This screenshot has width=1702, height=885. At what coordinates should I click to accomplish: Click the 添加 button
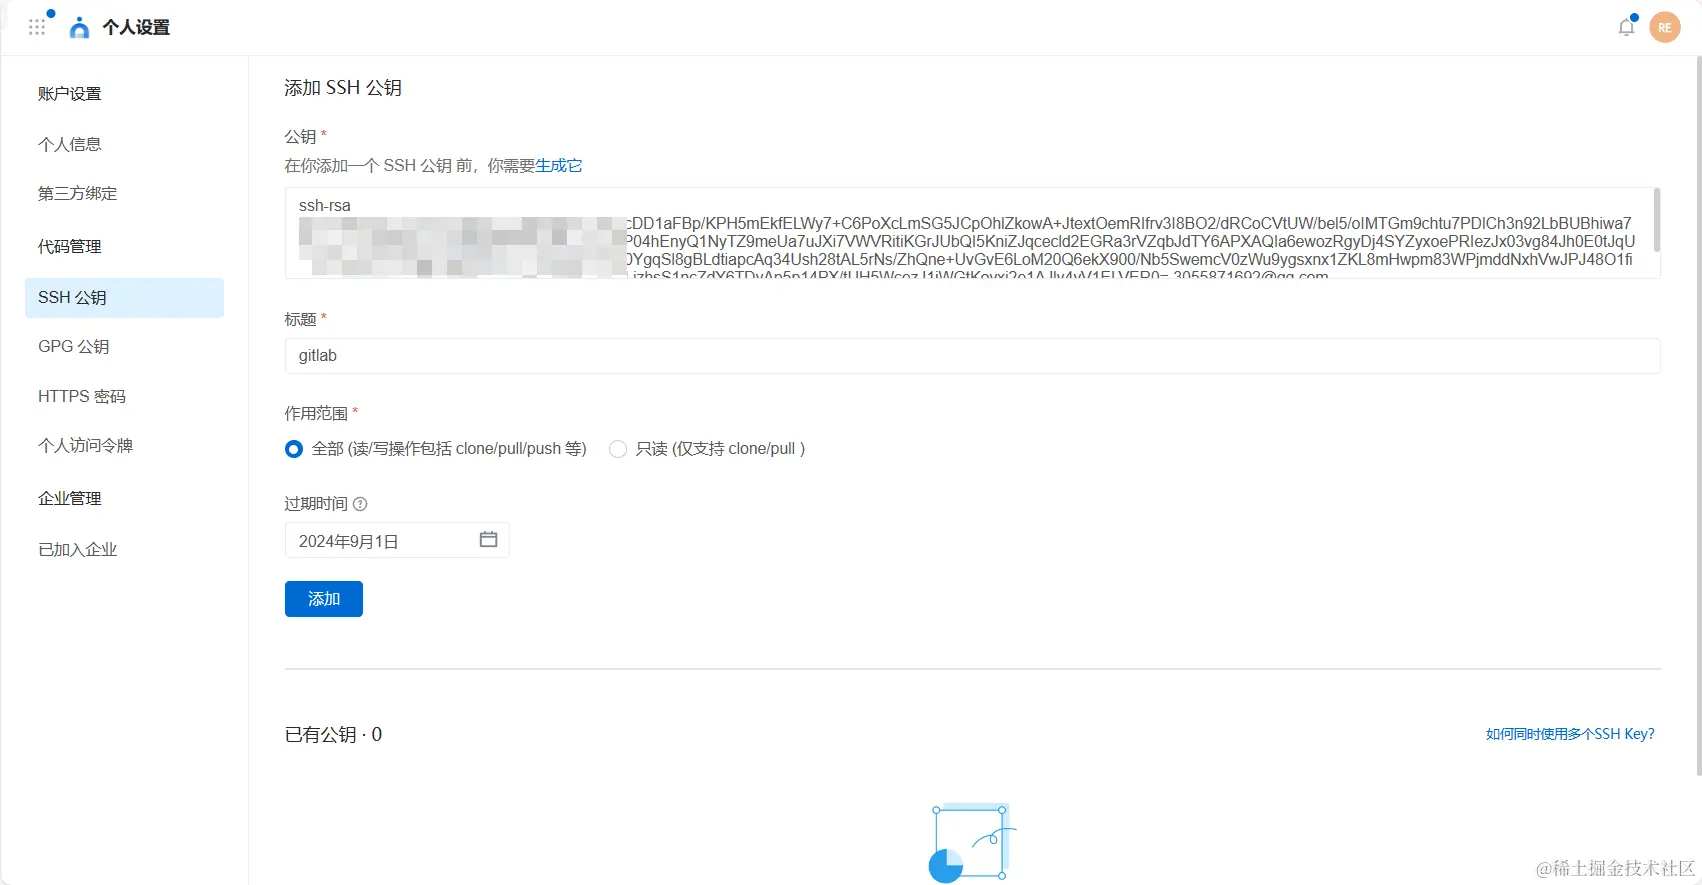click(324, 599)
